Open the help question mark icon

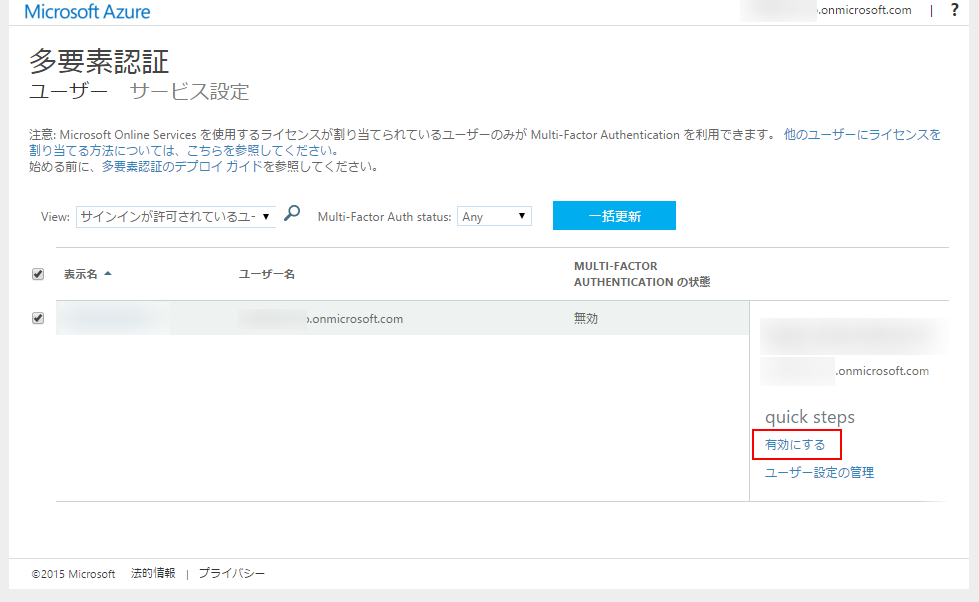point(955,10)
